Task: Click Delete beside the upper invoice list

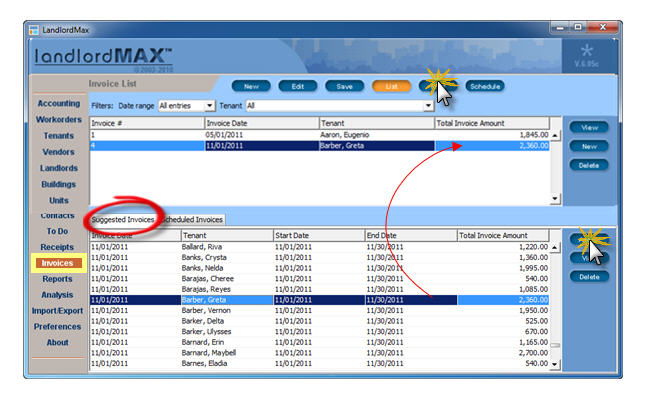Action: tap(589, 165)
